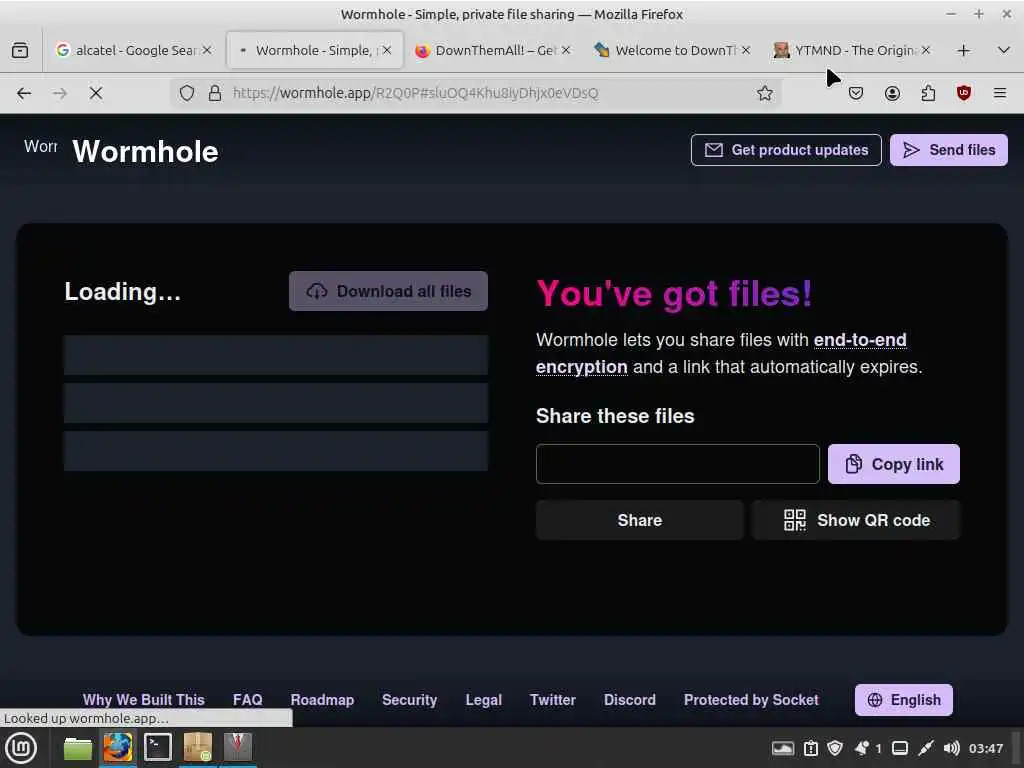
Task: Open the Pocket save icon
Action: [856, 93]
